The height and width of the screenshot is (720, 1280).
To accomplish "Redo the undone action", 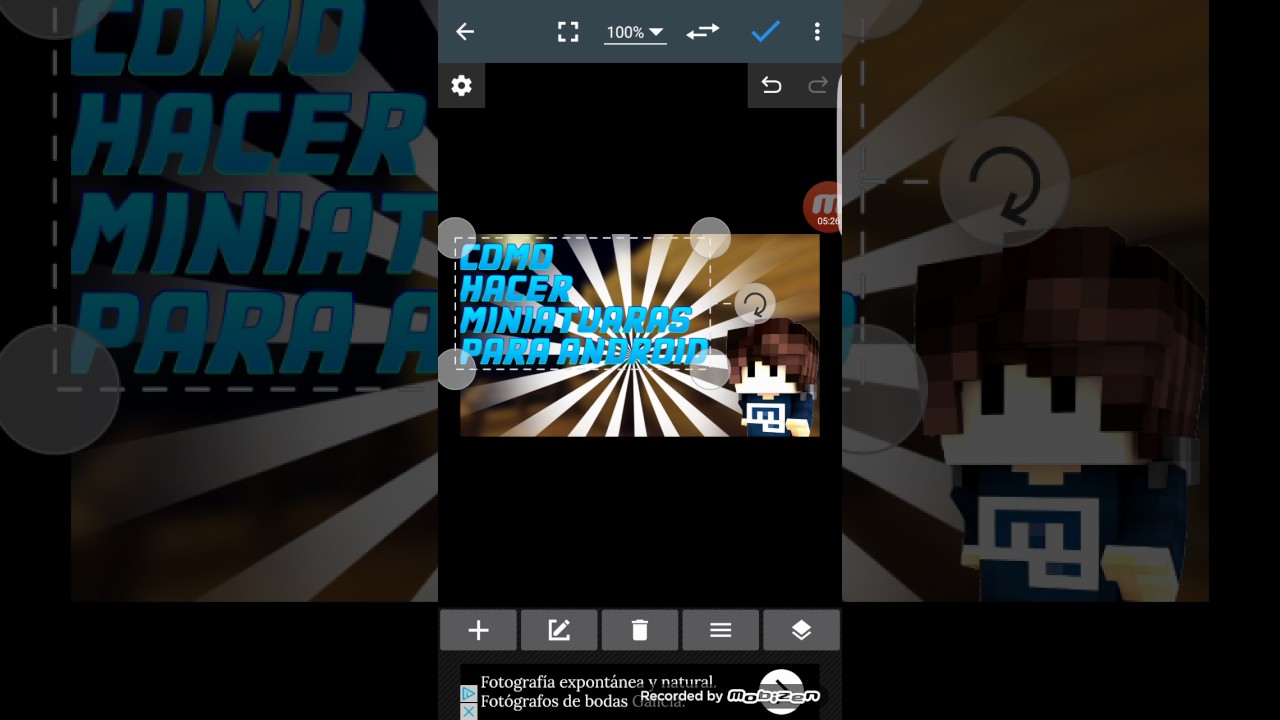I will 818,86.
